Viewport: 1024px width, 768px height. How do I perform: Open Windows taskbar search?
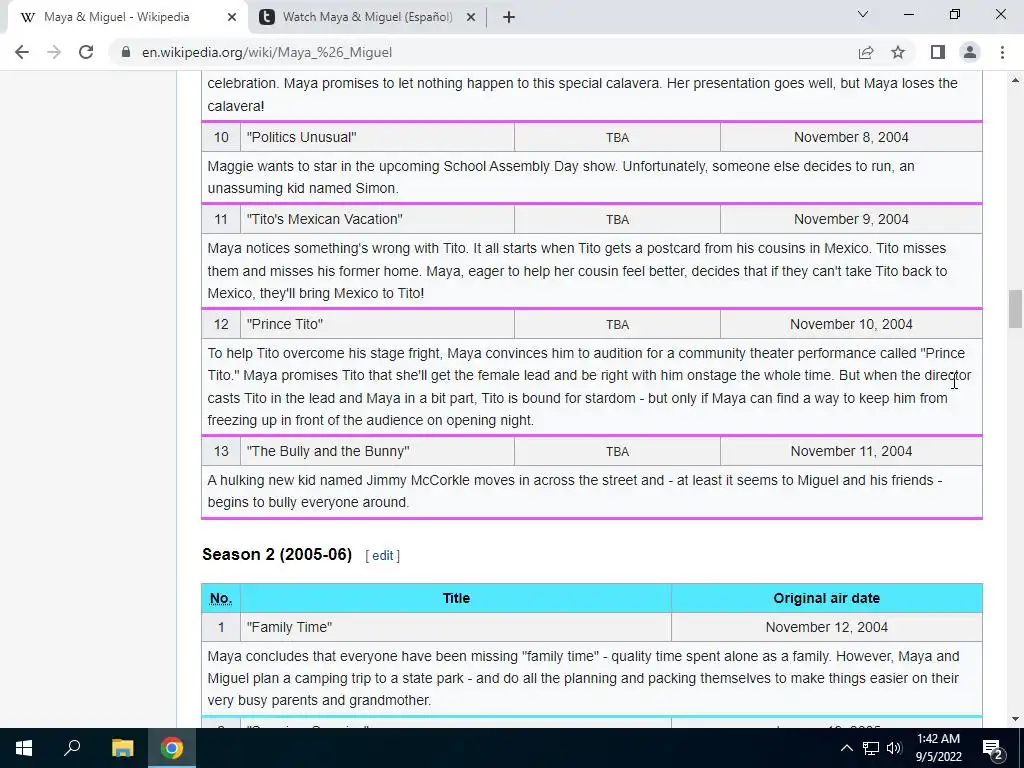pos(72,748)
